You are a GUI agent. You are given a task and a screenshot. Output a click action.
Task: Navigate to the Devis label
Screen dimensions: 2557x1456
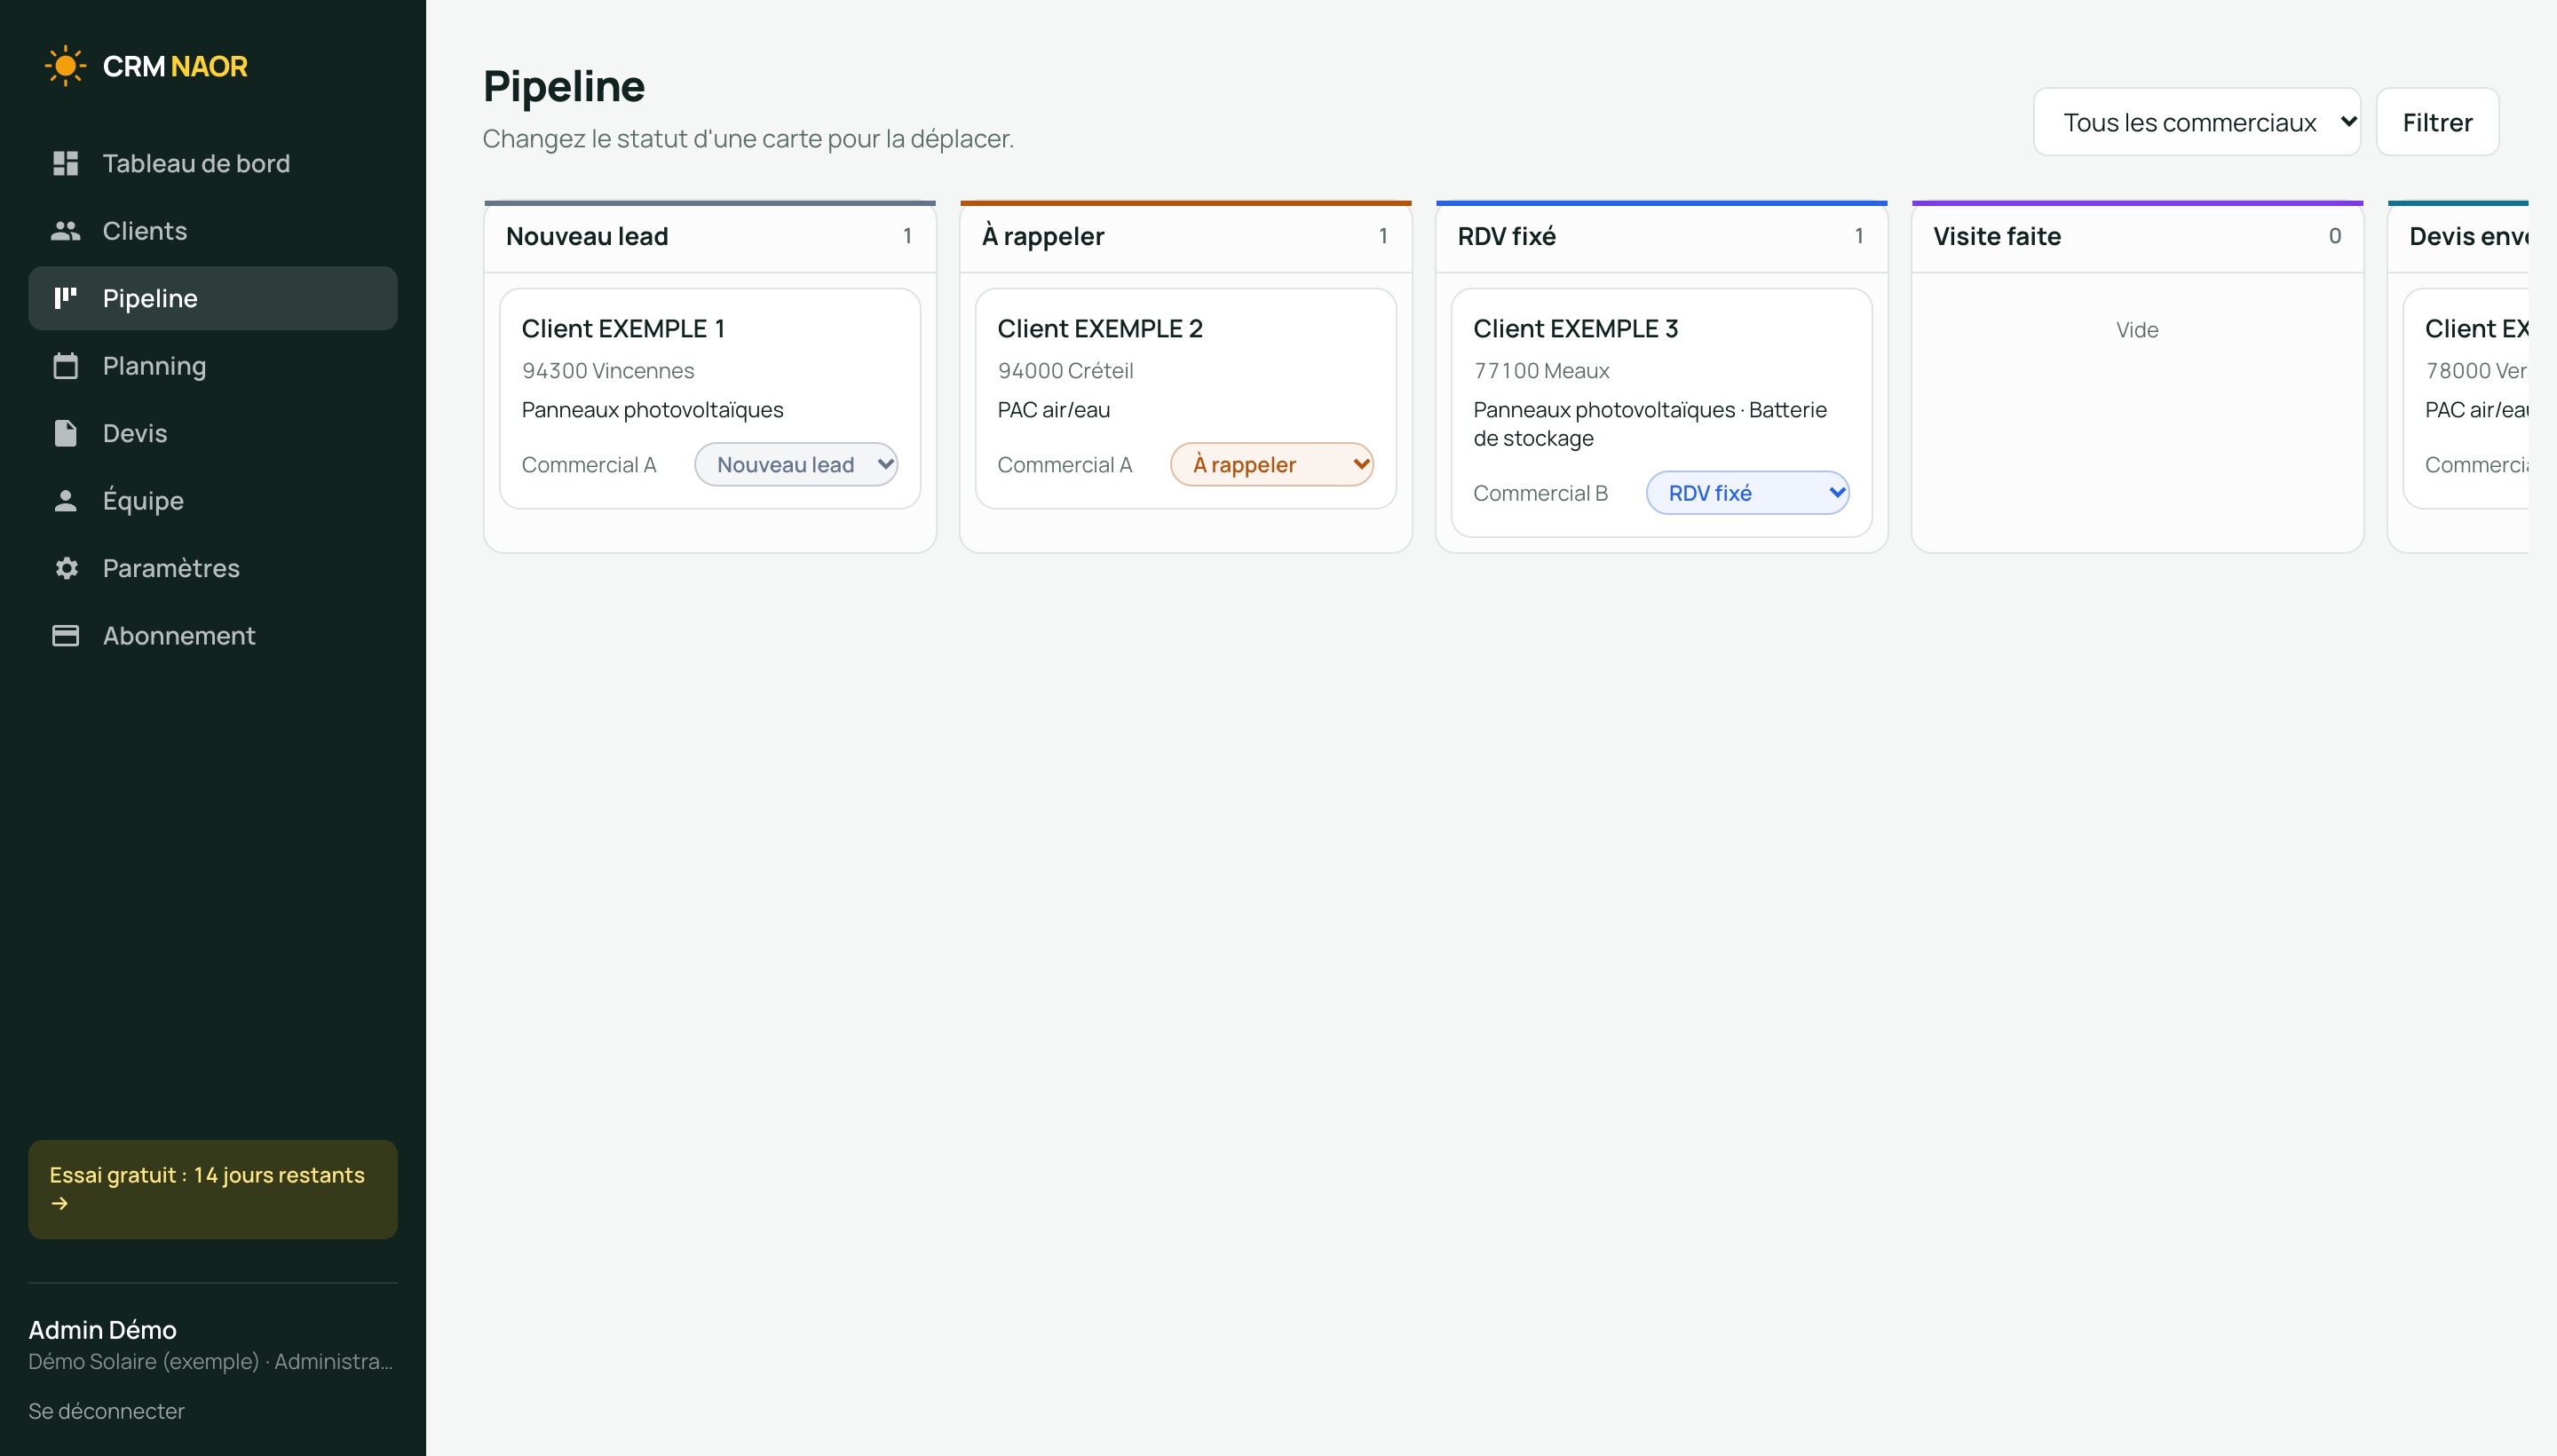point(135,433)
